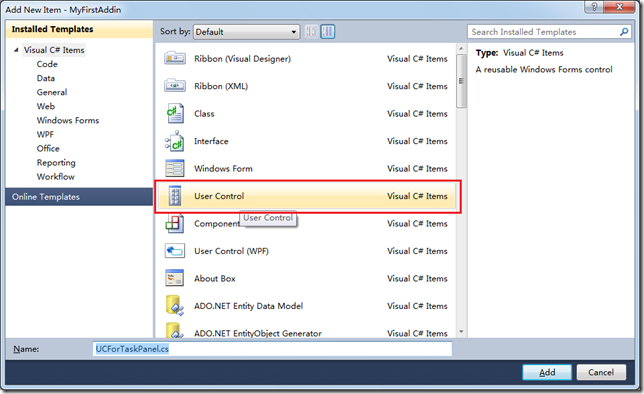
Task: Select the ADO.NET EntityObject Generator label
Action: [x=258, y=333]
